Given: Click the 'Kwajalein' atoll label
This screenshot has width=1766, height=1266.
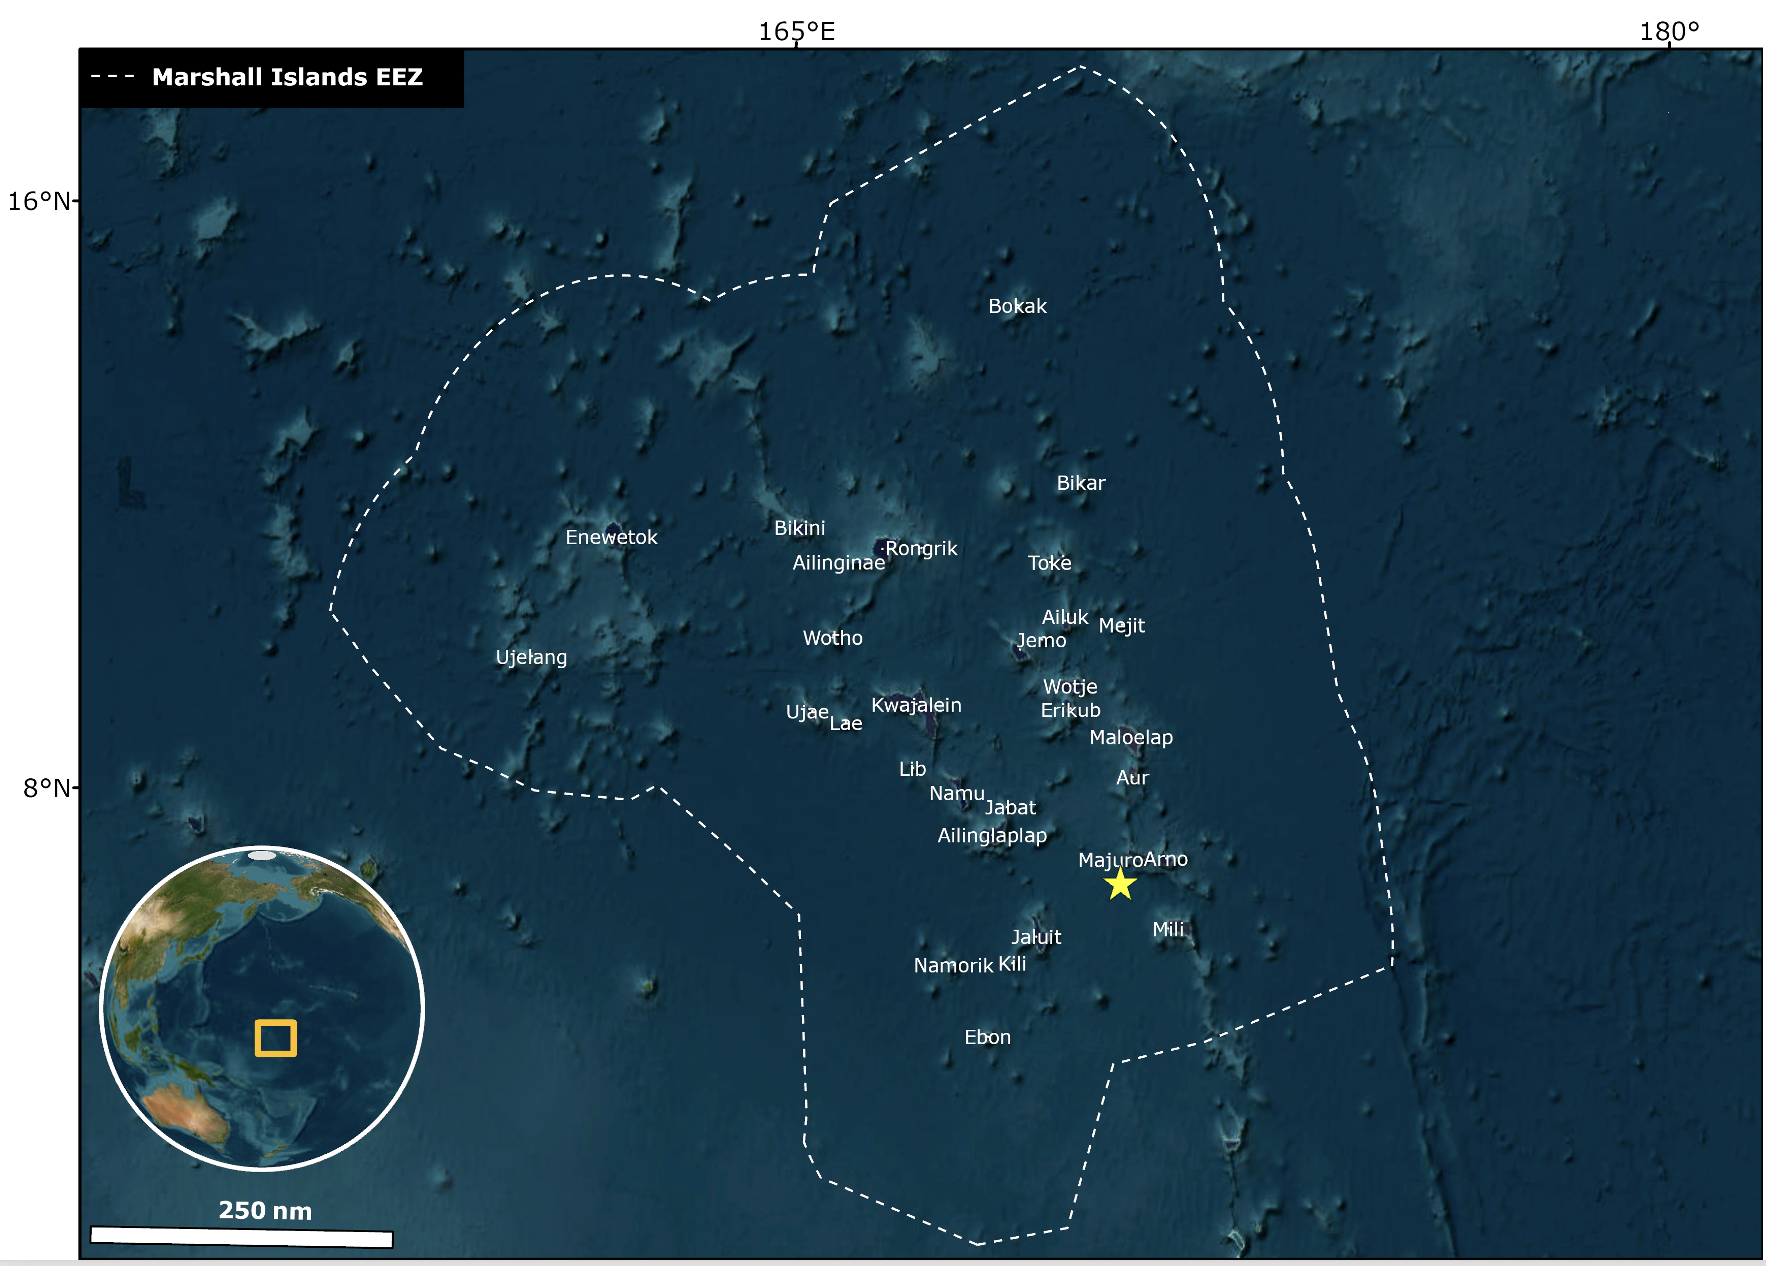Looking at the screenshot, I should click(916, 705).
